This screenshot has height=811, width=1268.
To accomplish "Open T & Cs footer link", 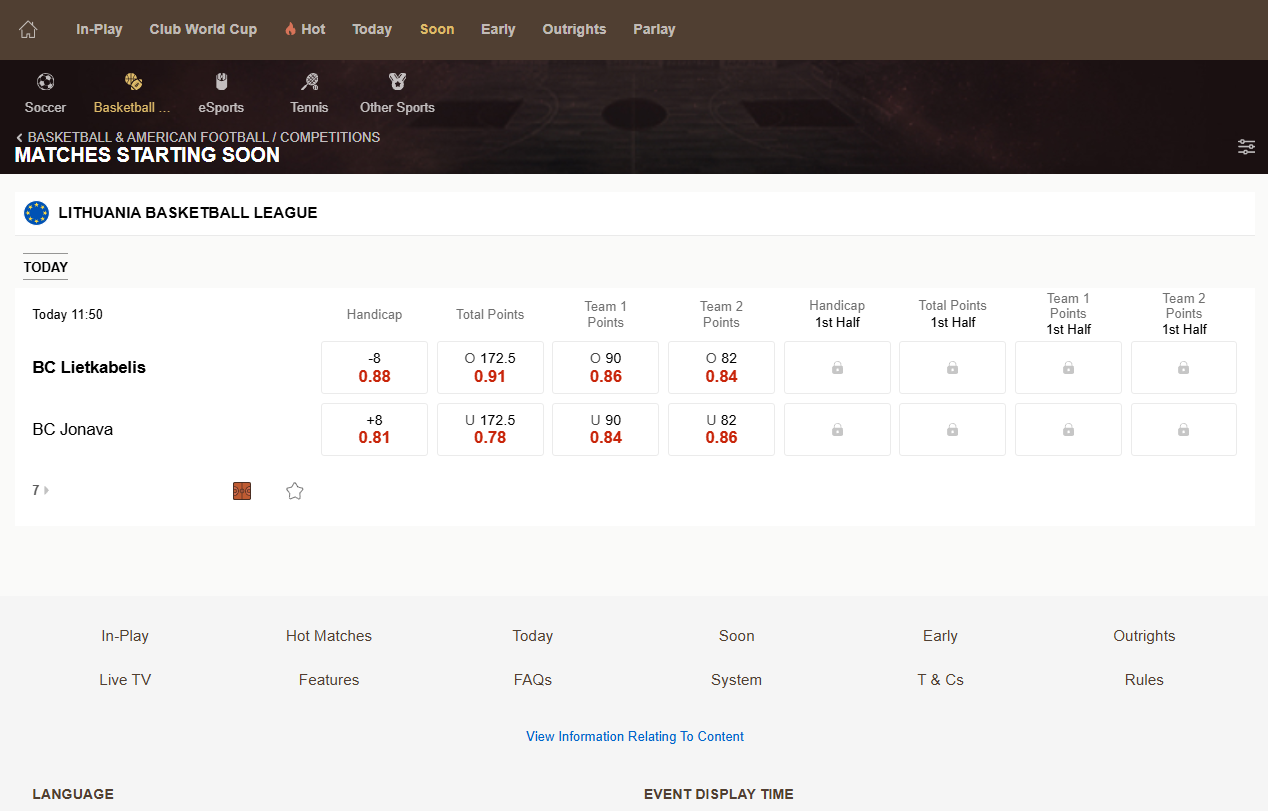I will click(x=940, y=680).
